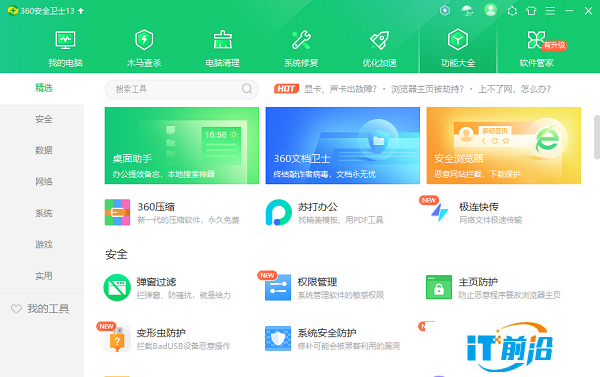600x377 pixels.
Task: Click text 防止恶意程序篡改浏览器主页
Action: [510, 295]
